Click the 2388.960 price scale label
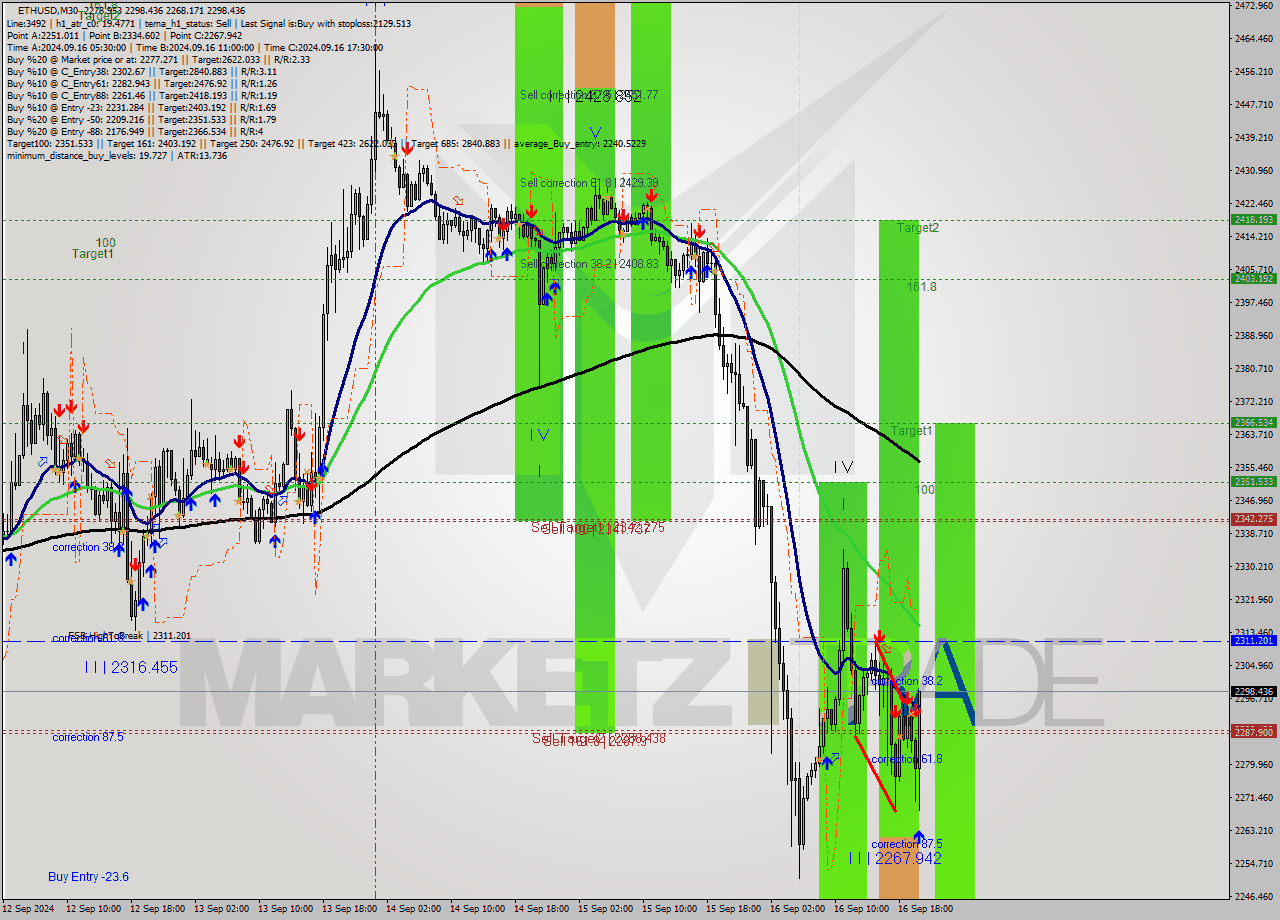 [1254, 336]
